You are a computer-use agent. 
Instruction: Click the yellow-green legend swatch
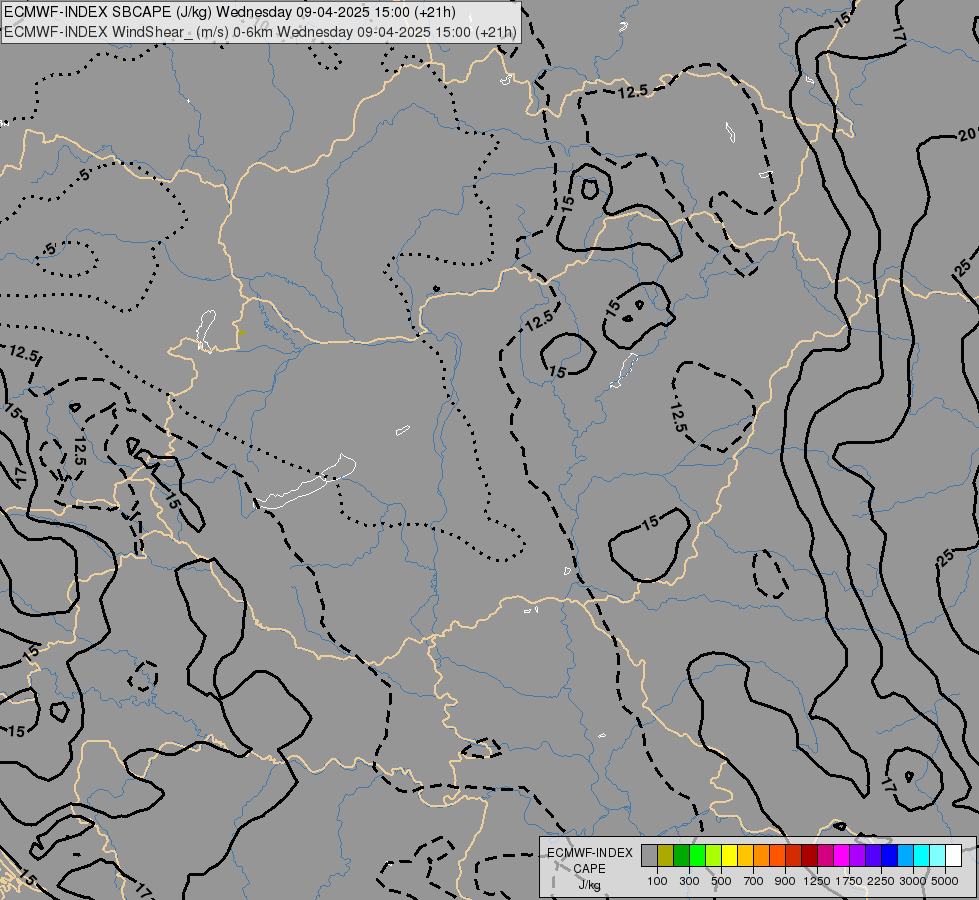click(x=714, y=856)
